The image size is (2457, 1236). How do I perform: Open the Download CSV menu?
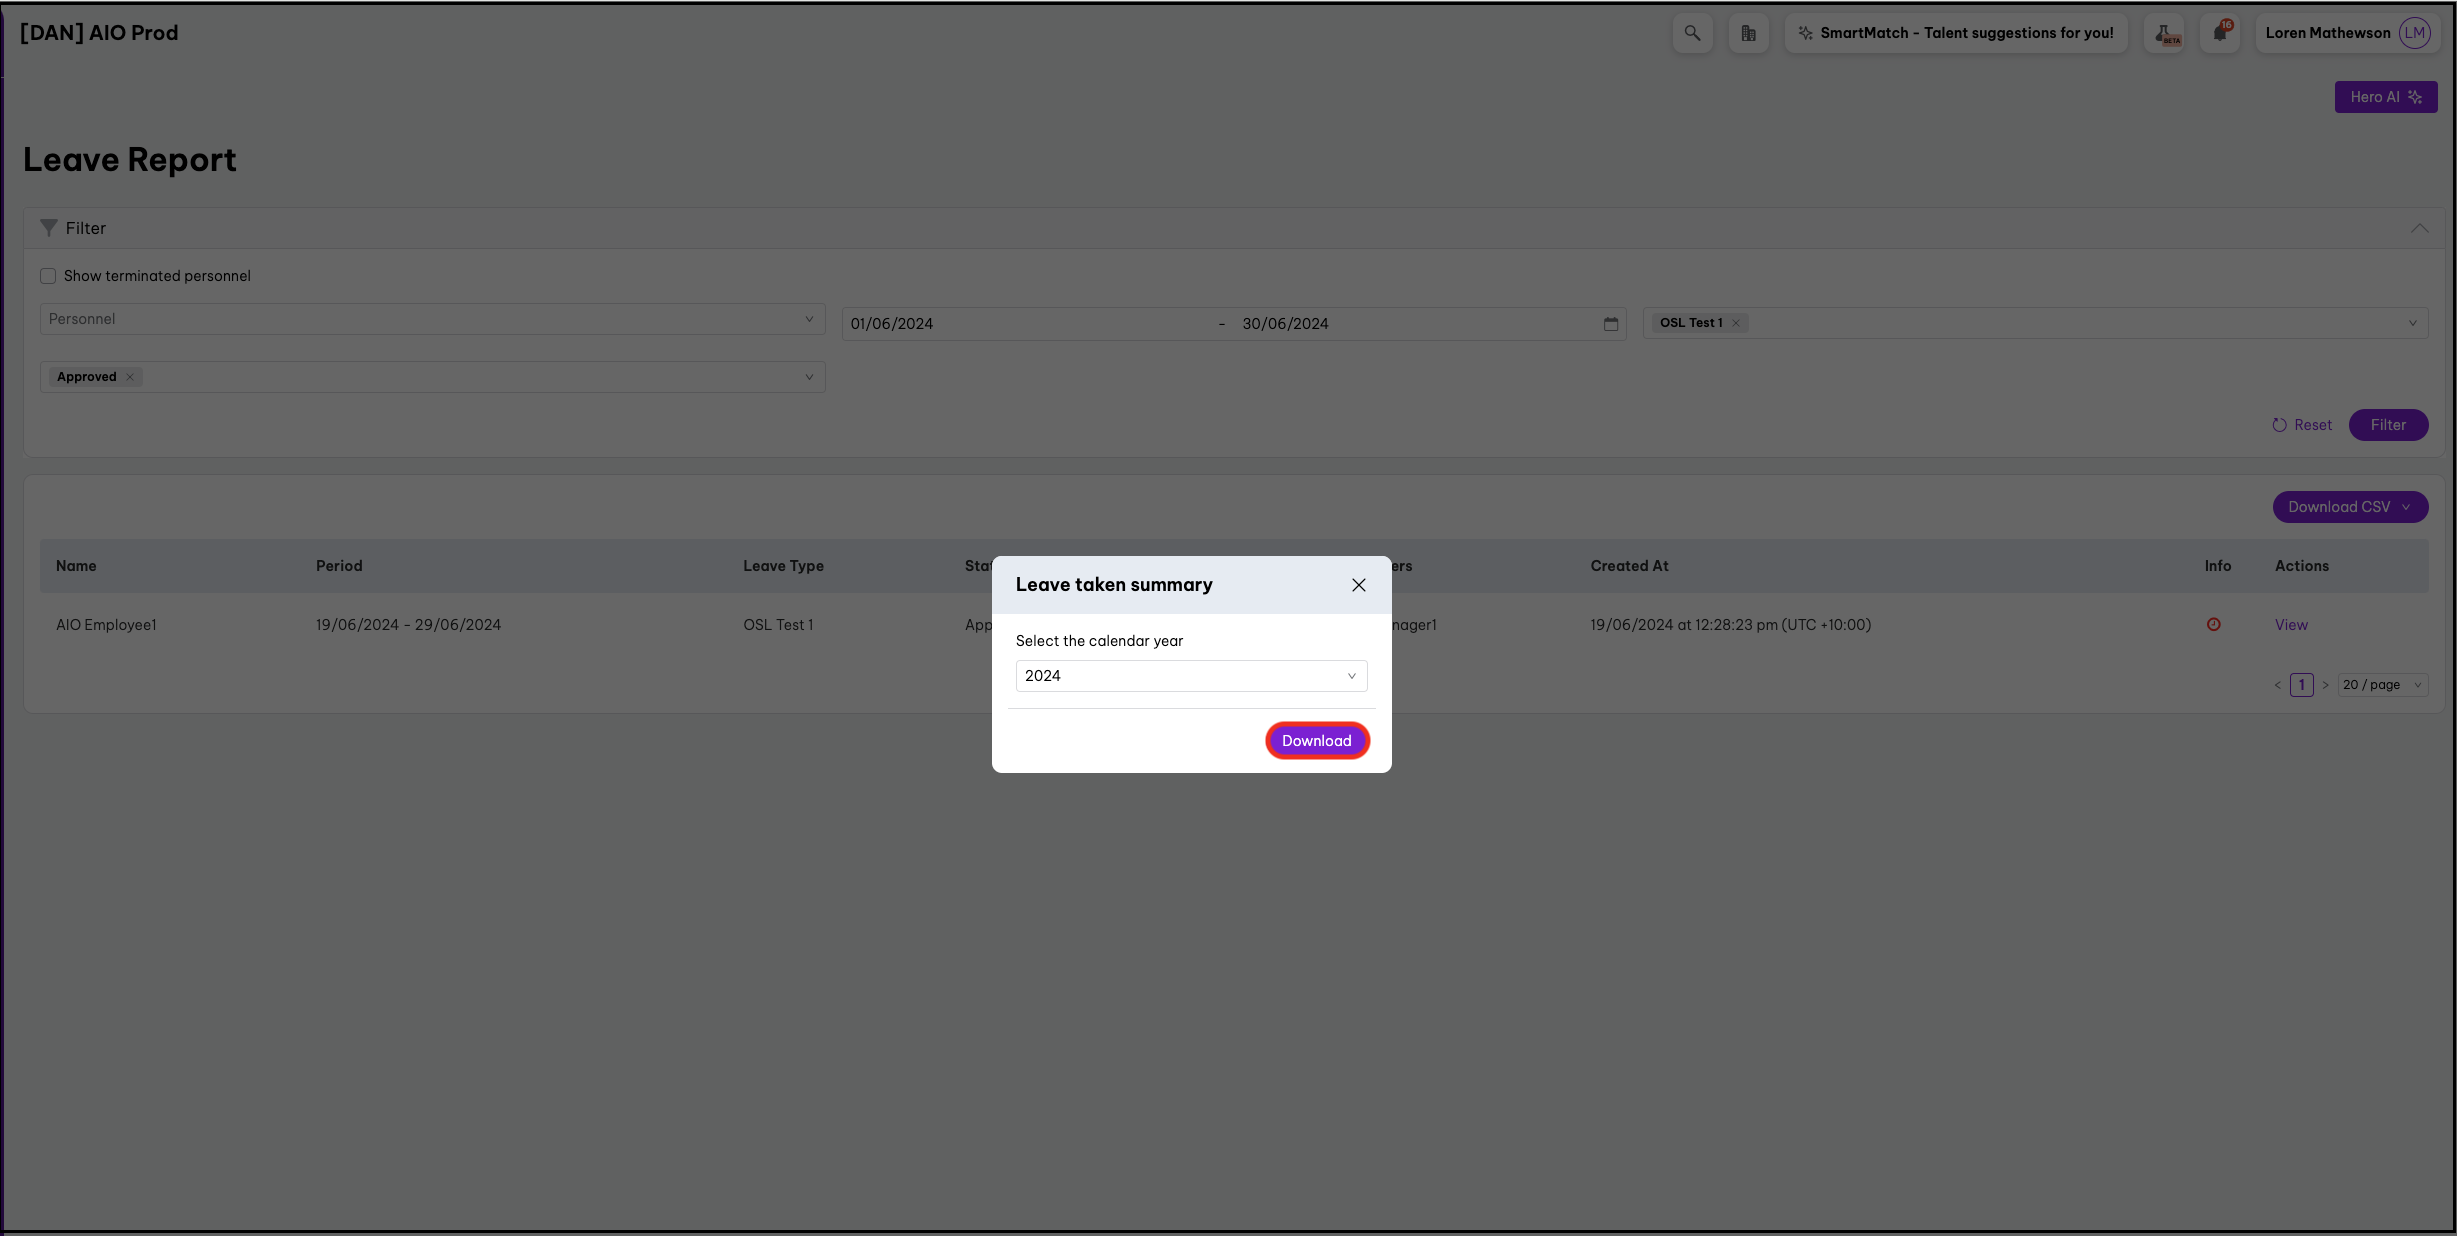[x=2349, y=507]
